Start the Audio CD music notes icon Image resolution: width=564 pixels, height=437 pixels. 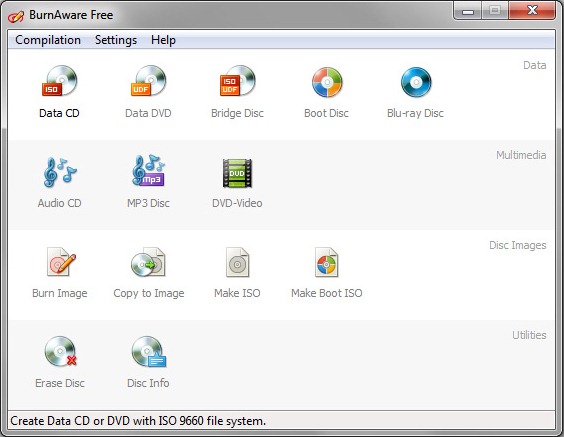[60, 172]
